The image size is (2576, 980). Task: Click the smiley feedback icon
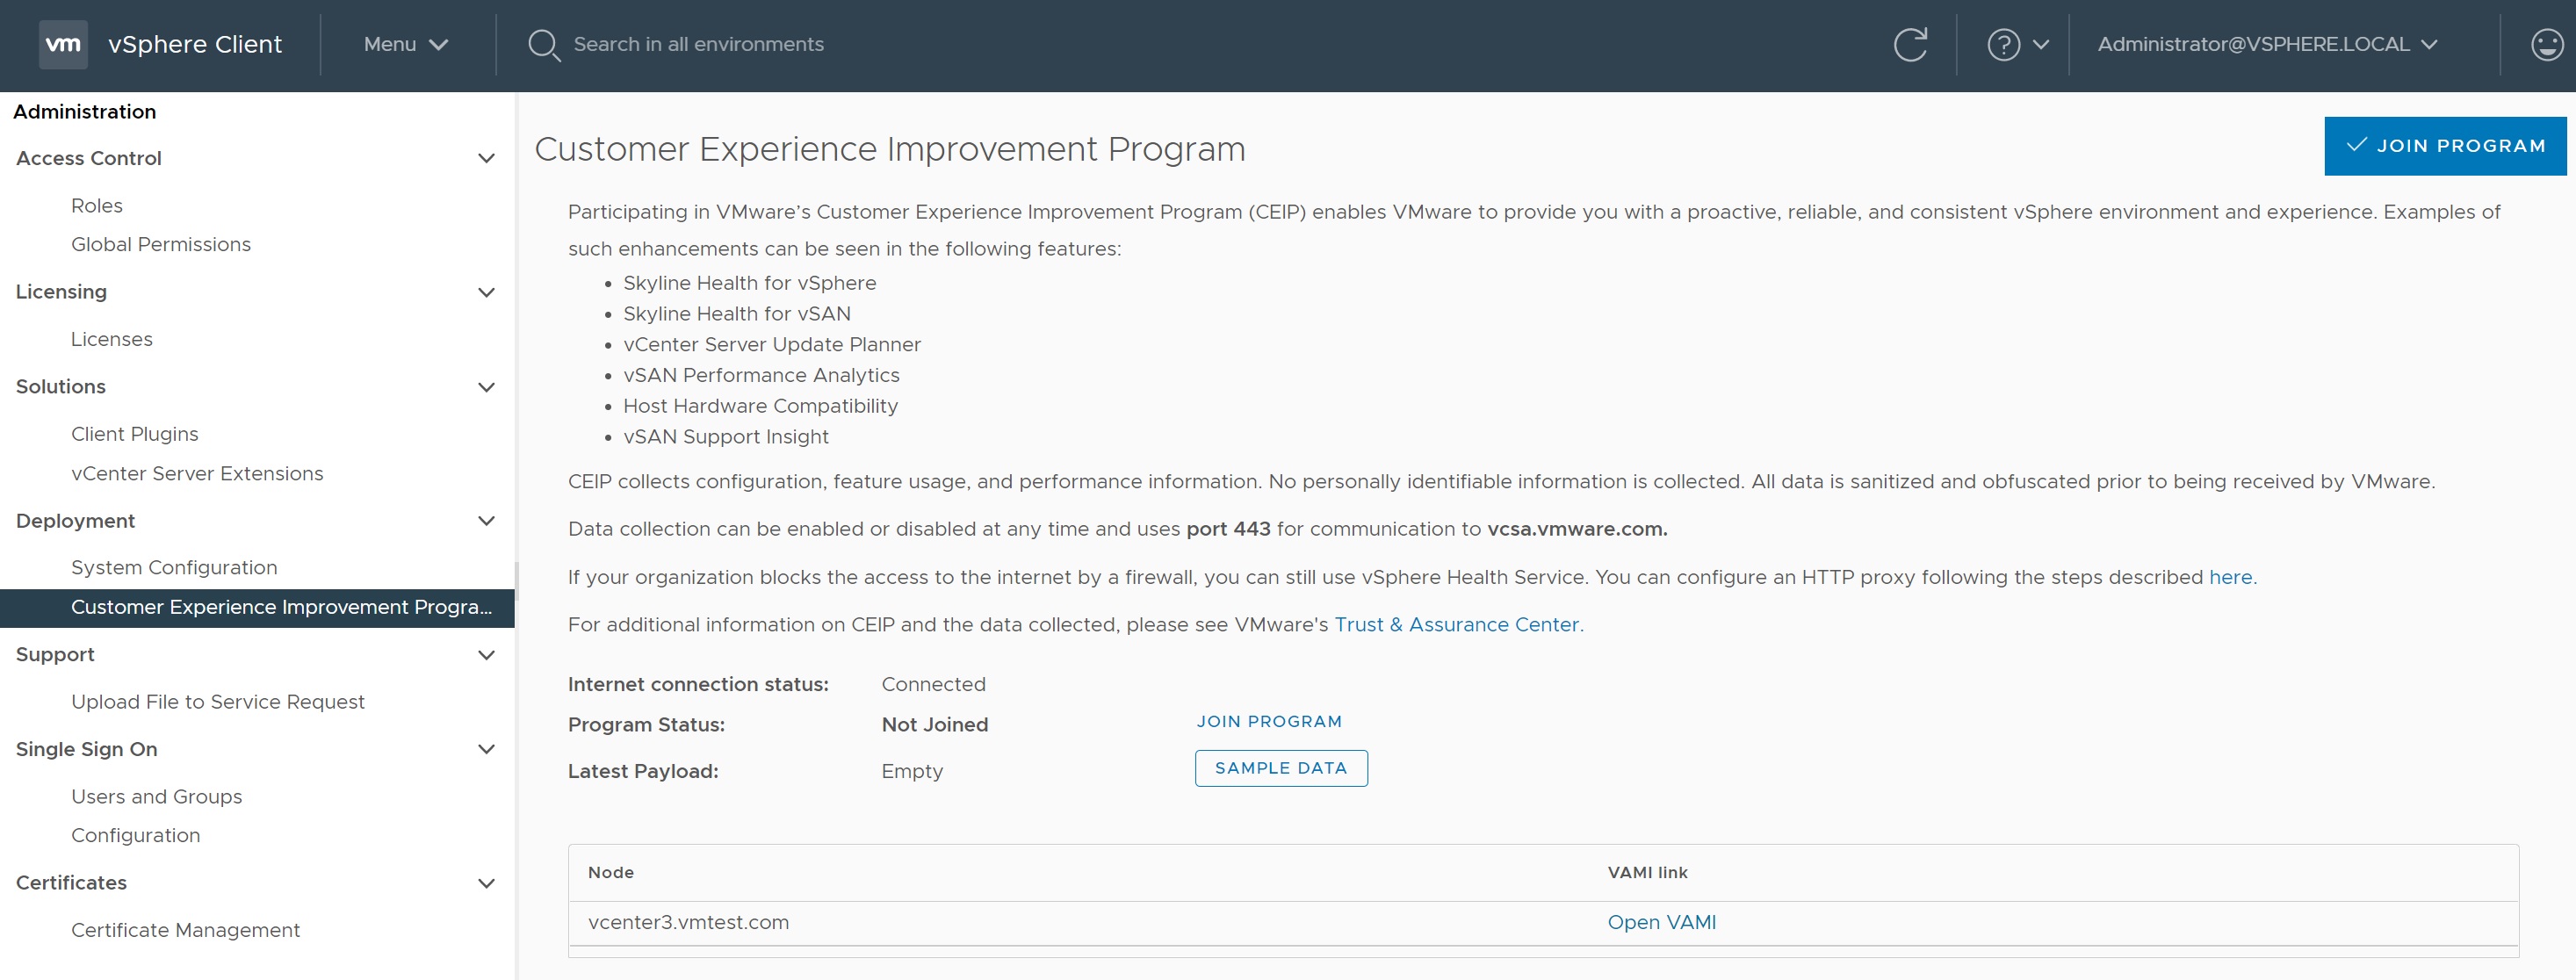tap(2546, 44)
